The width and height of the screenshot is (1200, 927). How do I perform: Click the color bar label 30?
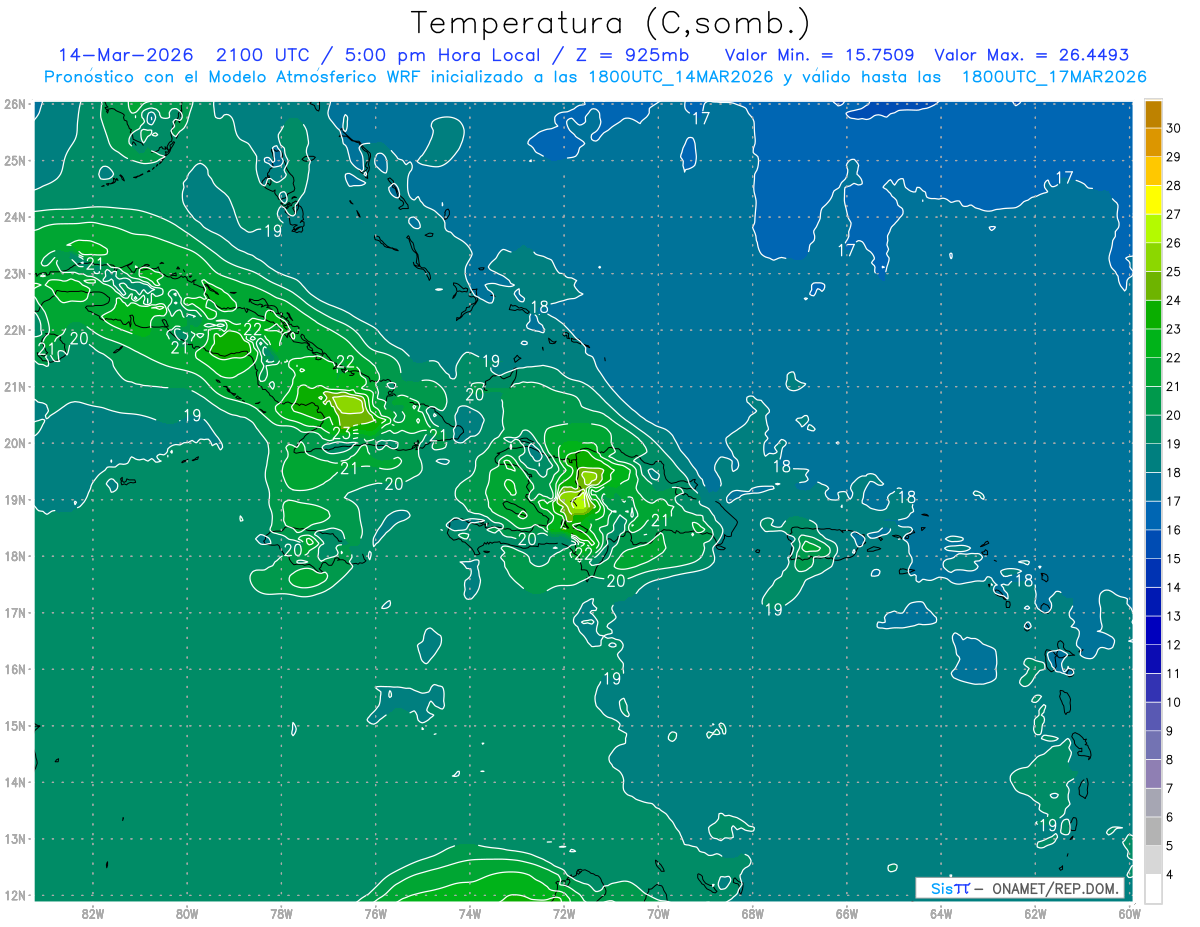coord(1174,129)
